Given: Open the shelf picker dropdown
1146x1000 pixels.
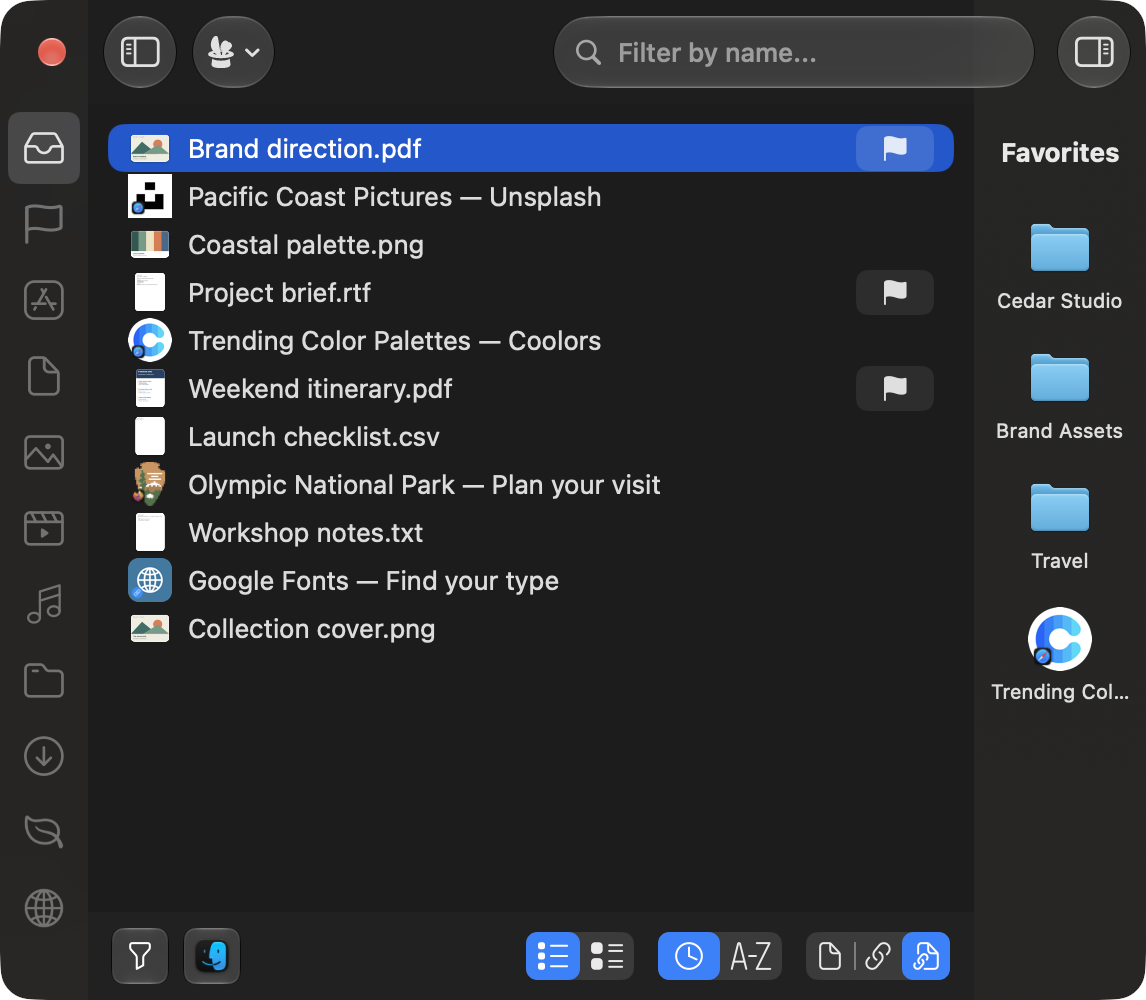Looking at the screenshot, I should click(x=233, y=52).
